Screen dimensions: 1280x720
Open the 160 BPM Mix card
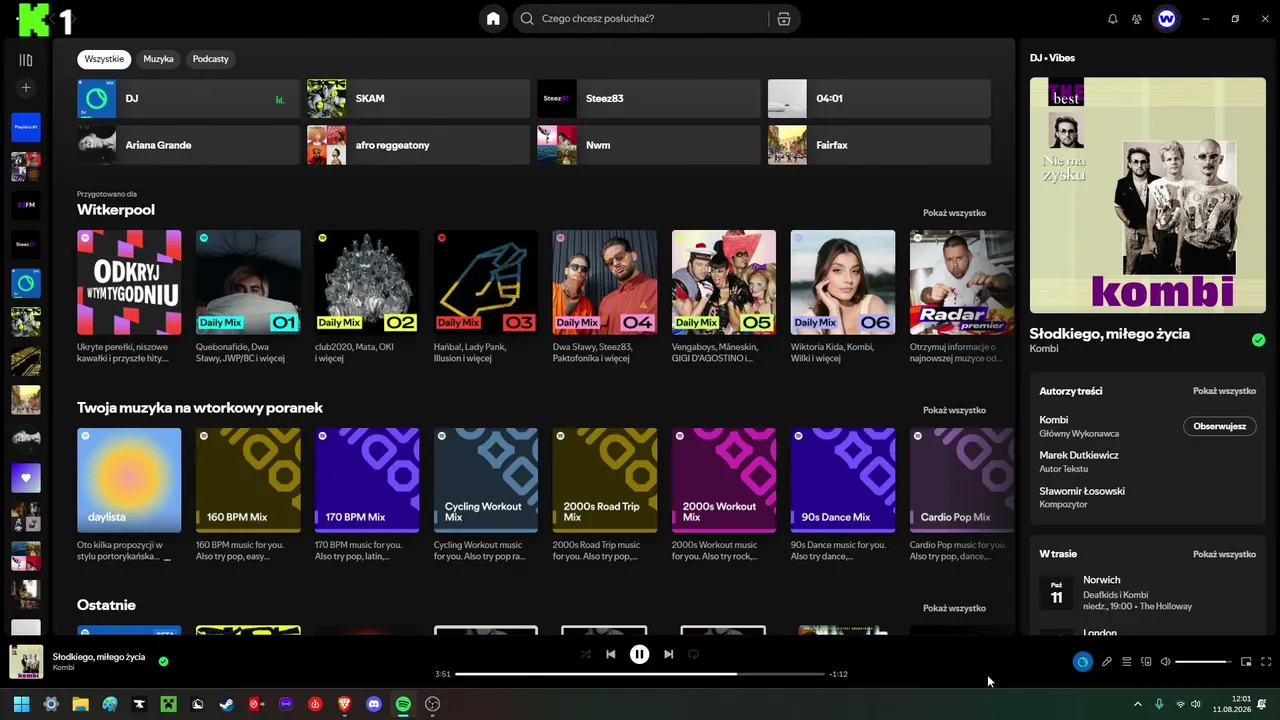click(248, 495)
